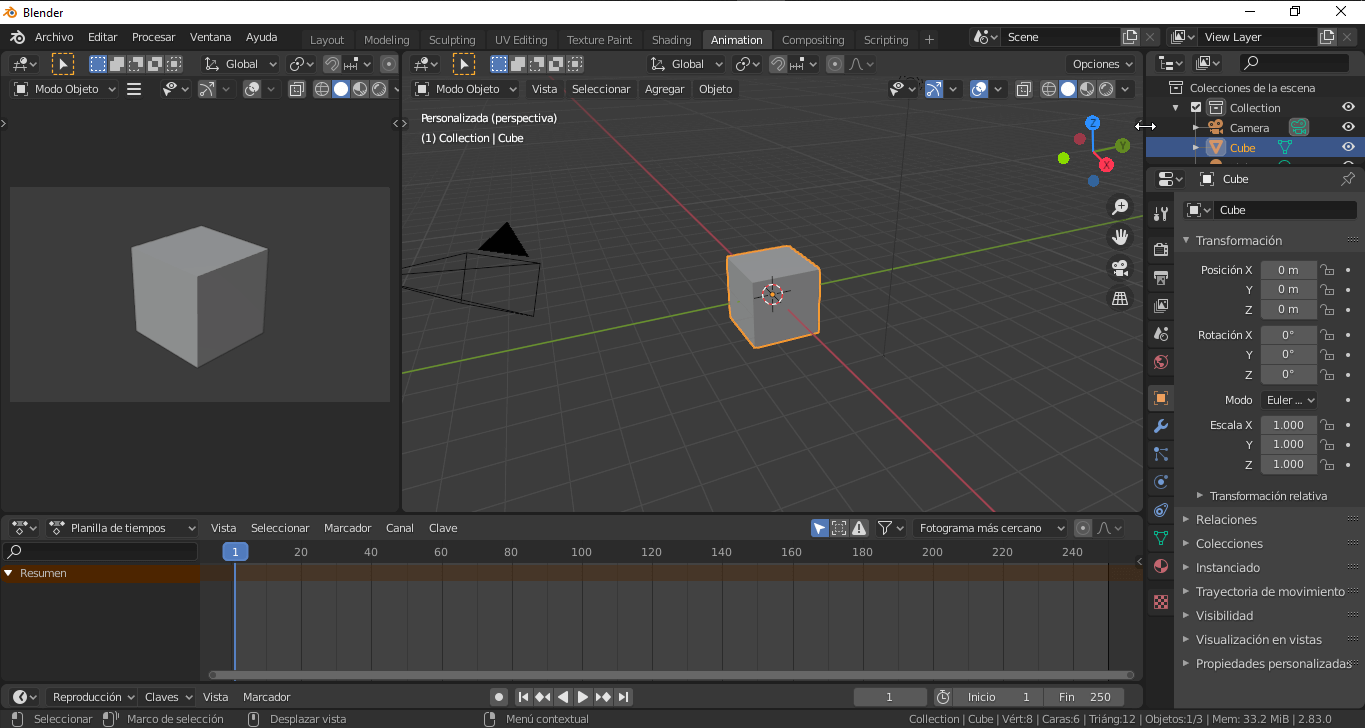Toggle the Collection checkbox in the Outliner
This screenshot has height=728, width=1365.
tap(1196, 107)
